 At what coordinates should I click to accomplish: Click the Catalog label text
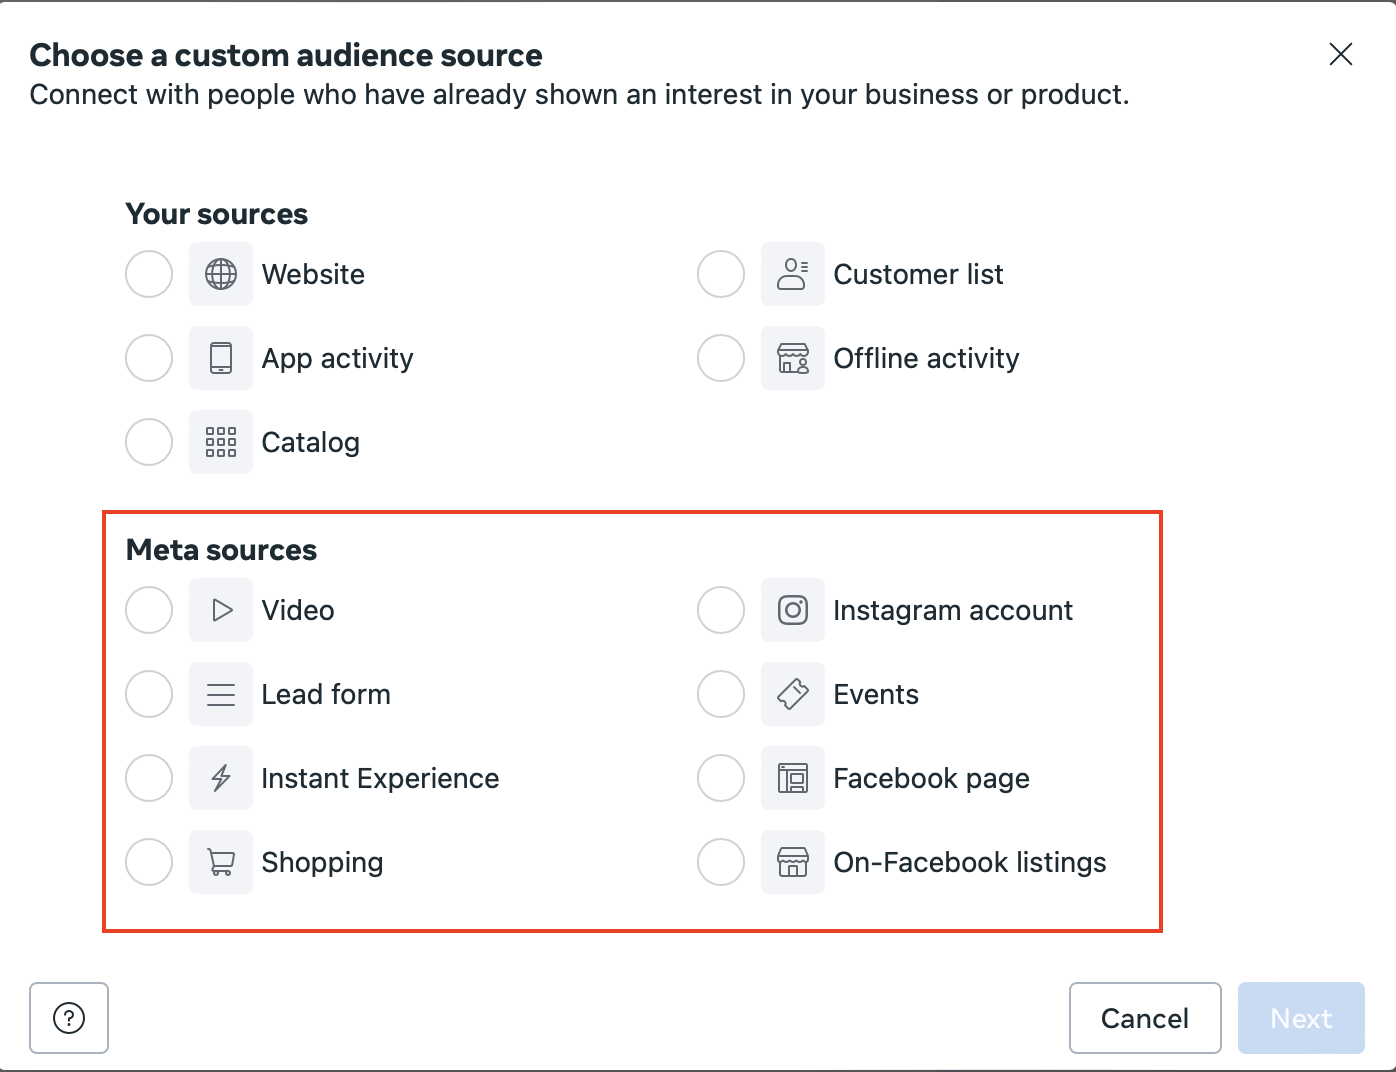(x=310, y=443)
